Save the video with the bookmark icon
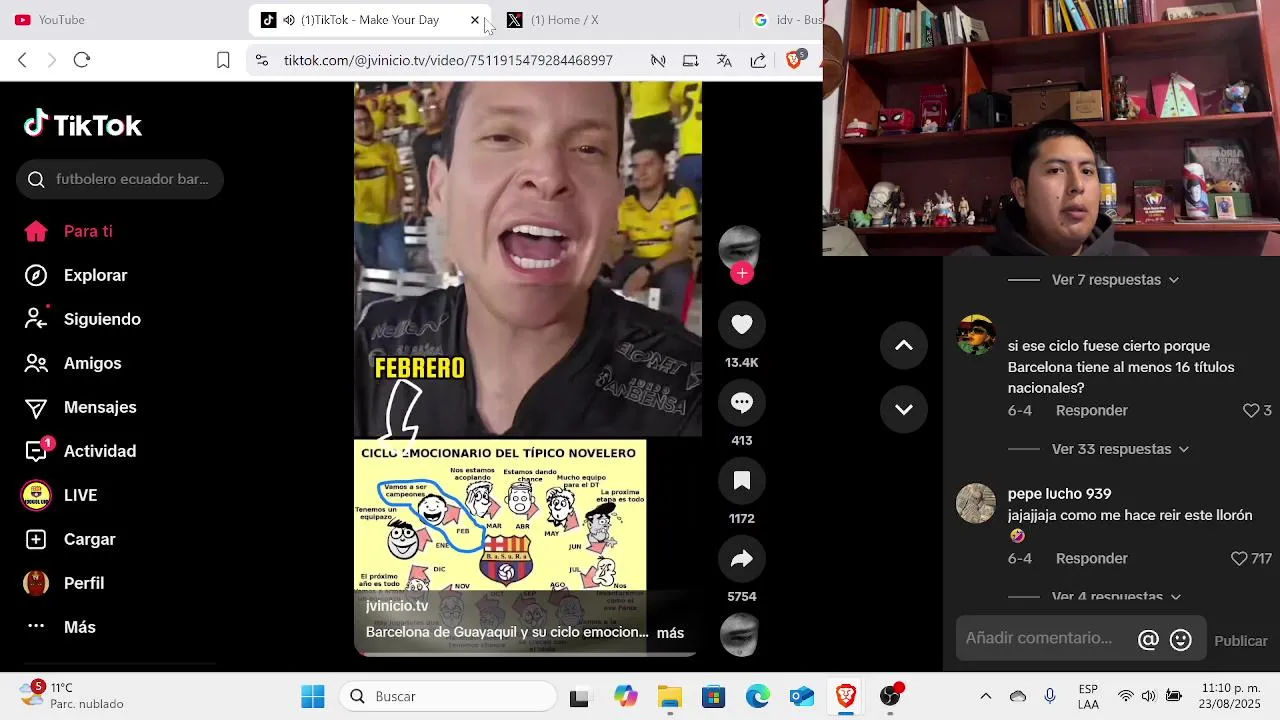 click(x=742, y=480)
